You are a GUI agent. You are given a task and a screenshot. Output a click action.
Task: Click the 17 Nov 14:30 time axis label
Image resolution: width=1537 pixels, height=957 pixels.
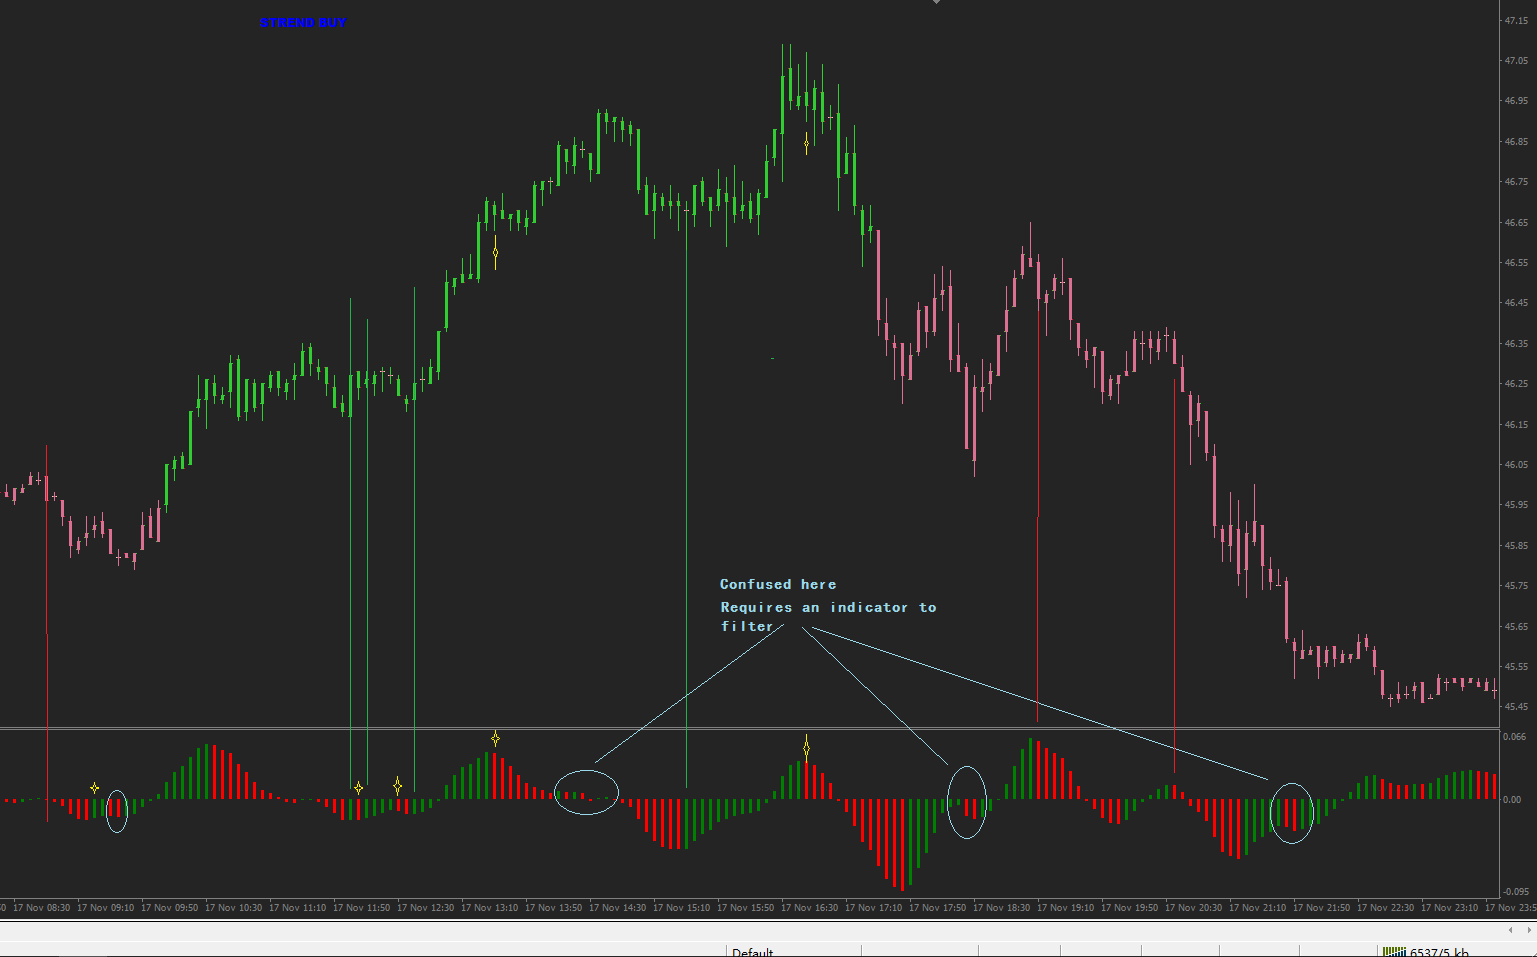click(x=617, y=908)
